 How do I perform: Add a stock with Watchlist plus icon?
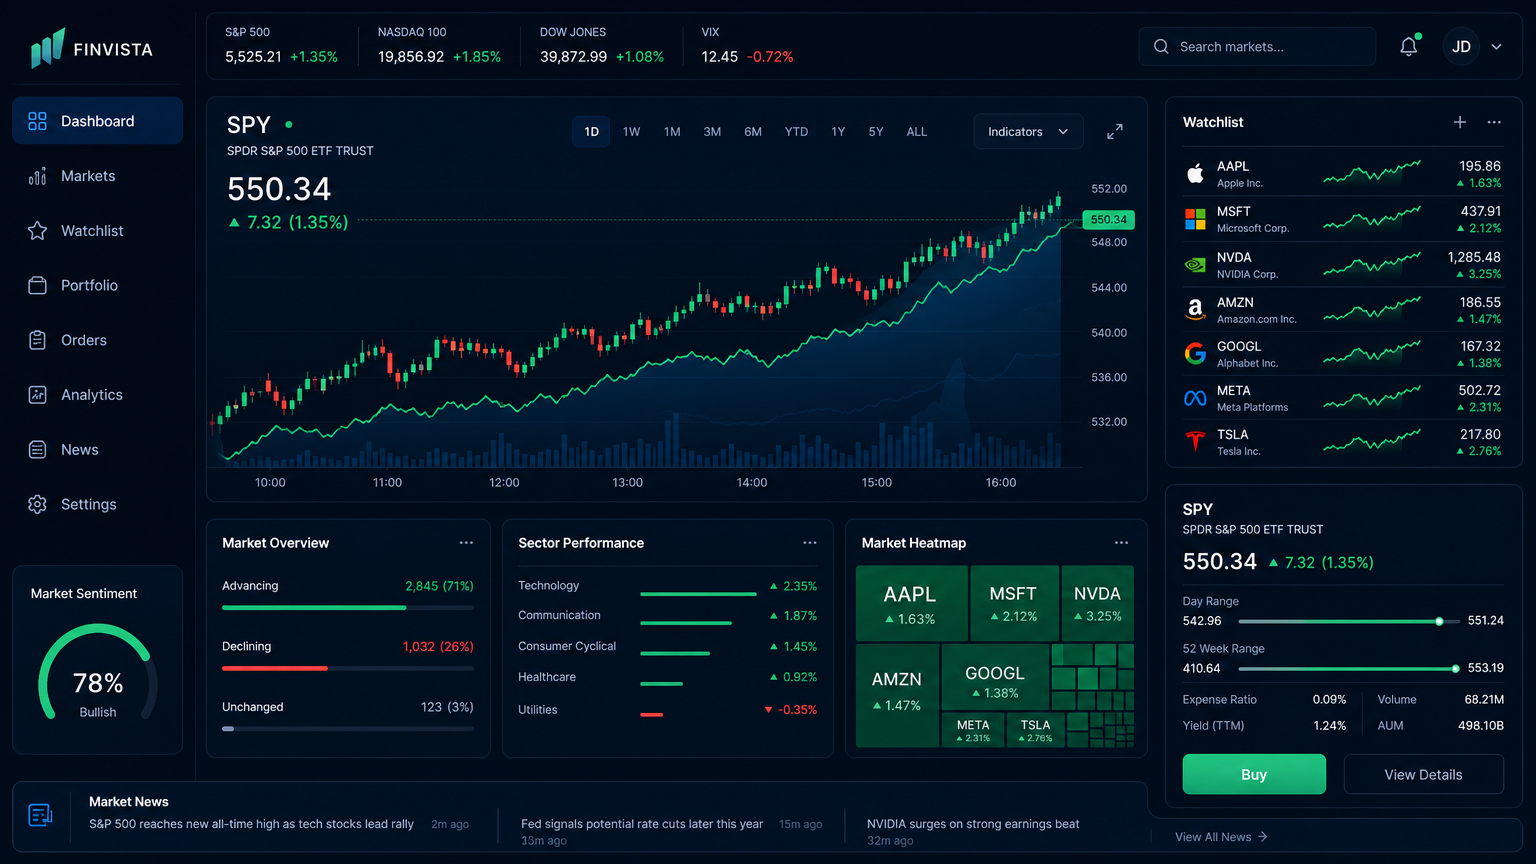(1459, 122)
